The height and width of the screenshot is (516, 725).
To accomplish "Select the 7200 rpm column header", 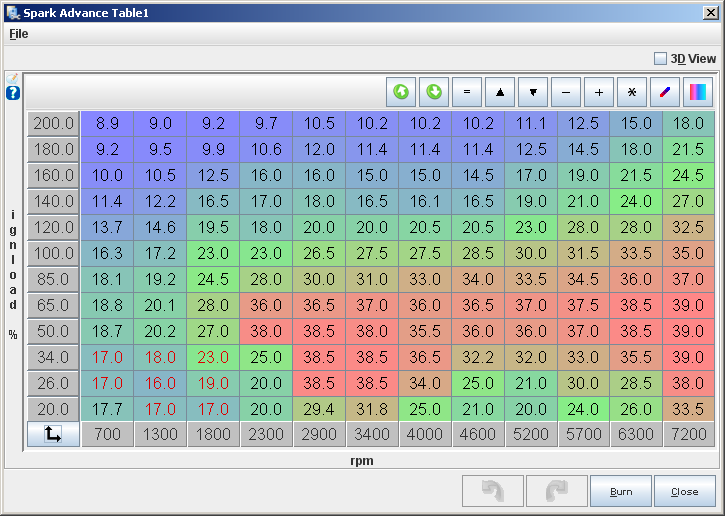I will 689,435.
